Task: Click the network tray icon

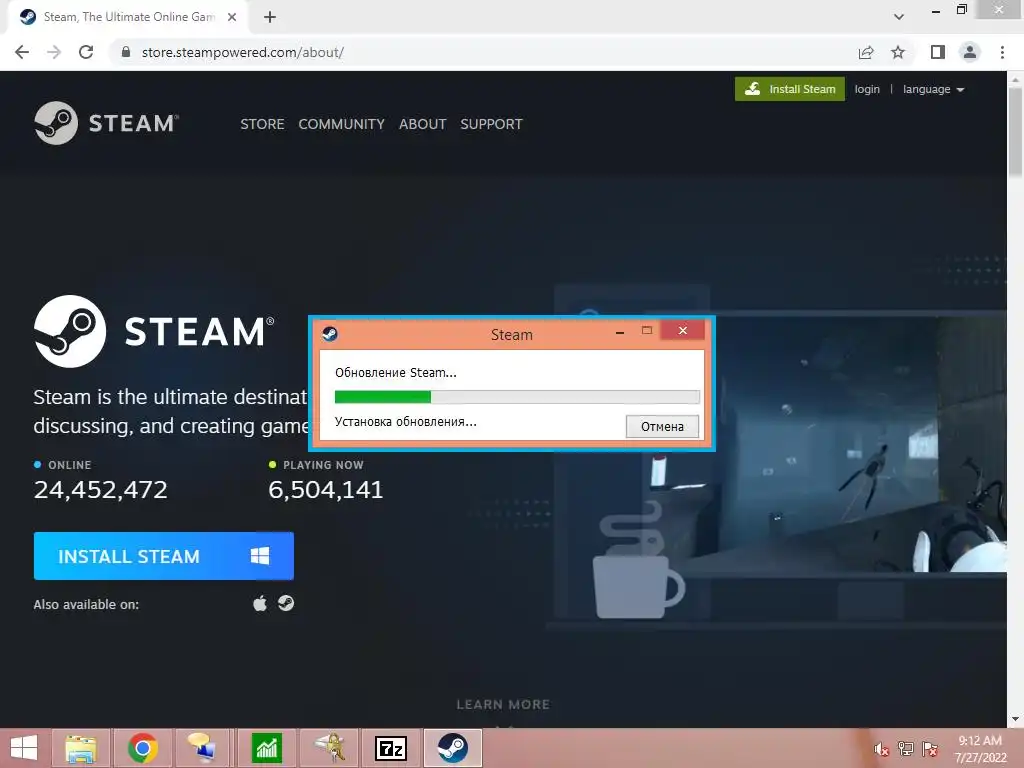Action: [905, 749]
